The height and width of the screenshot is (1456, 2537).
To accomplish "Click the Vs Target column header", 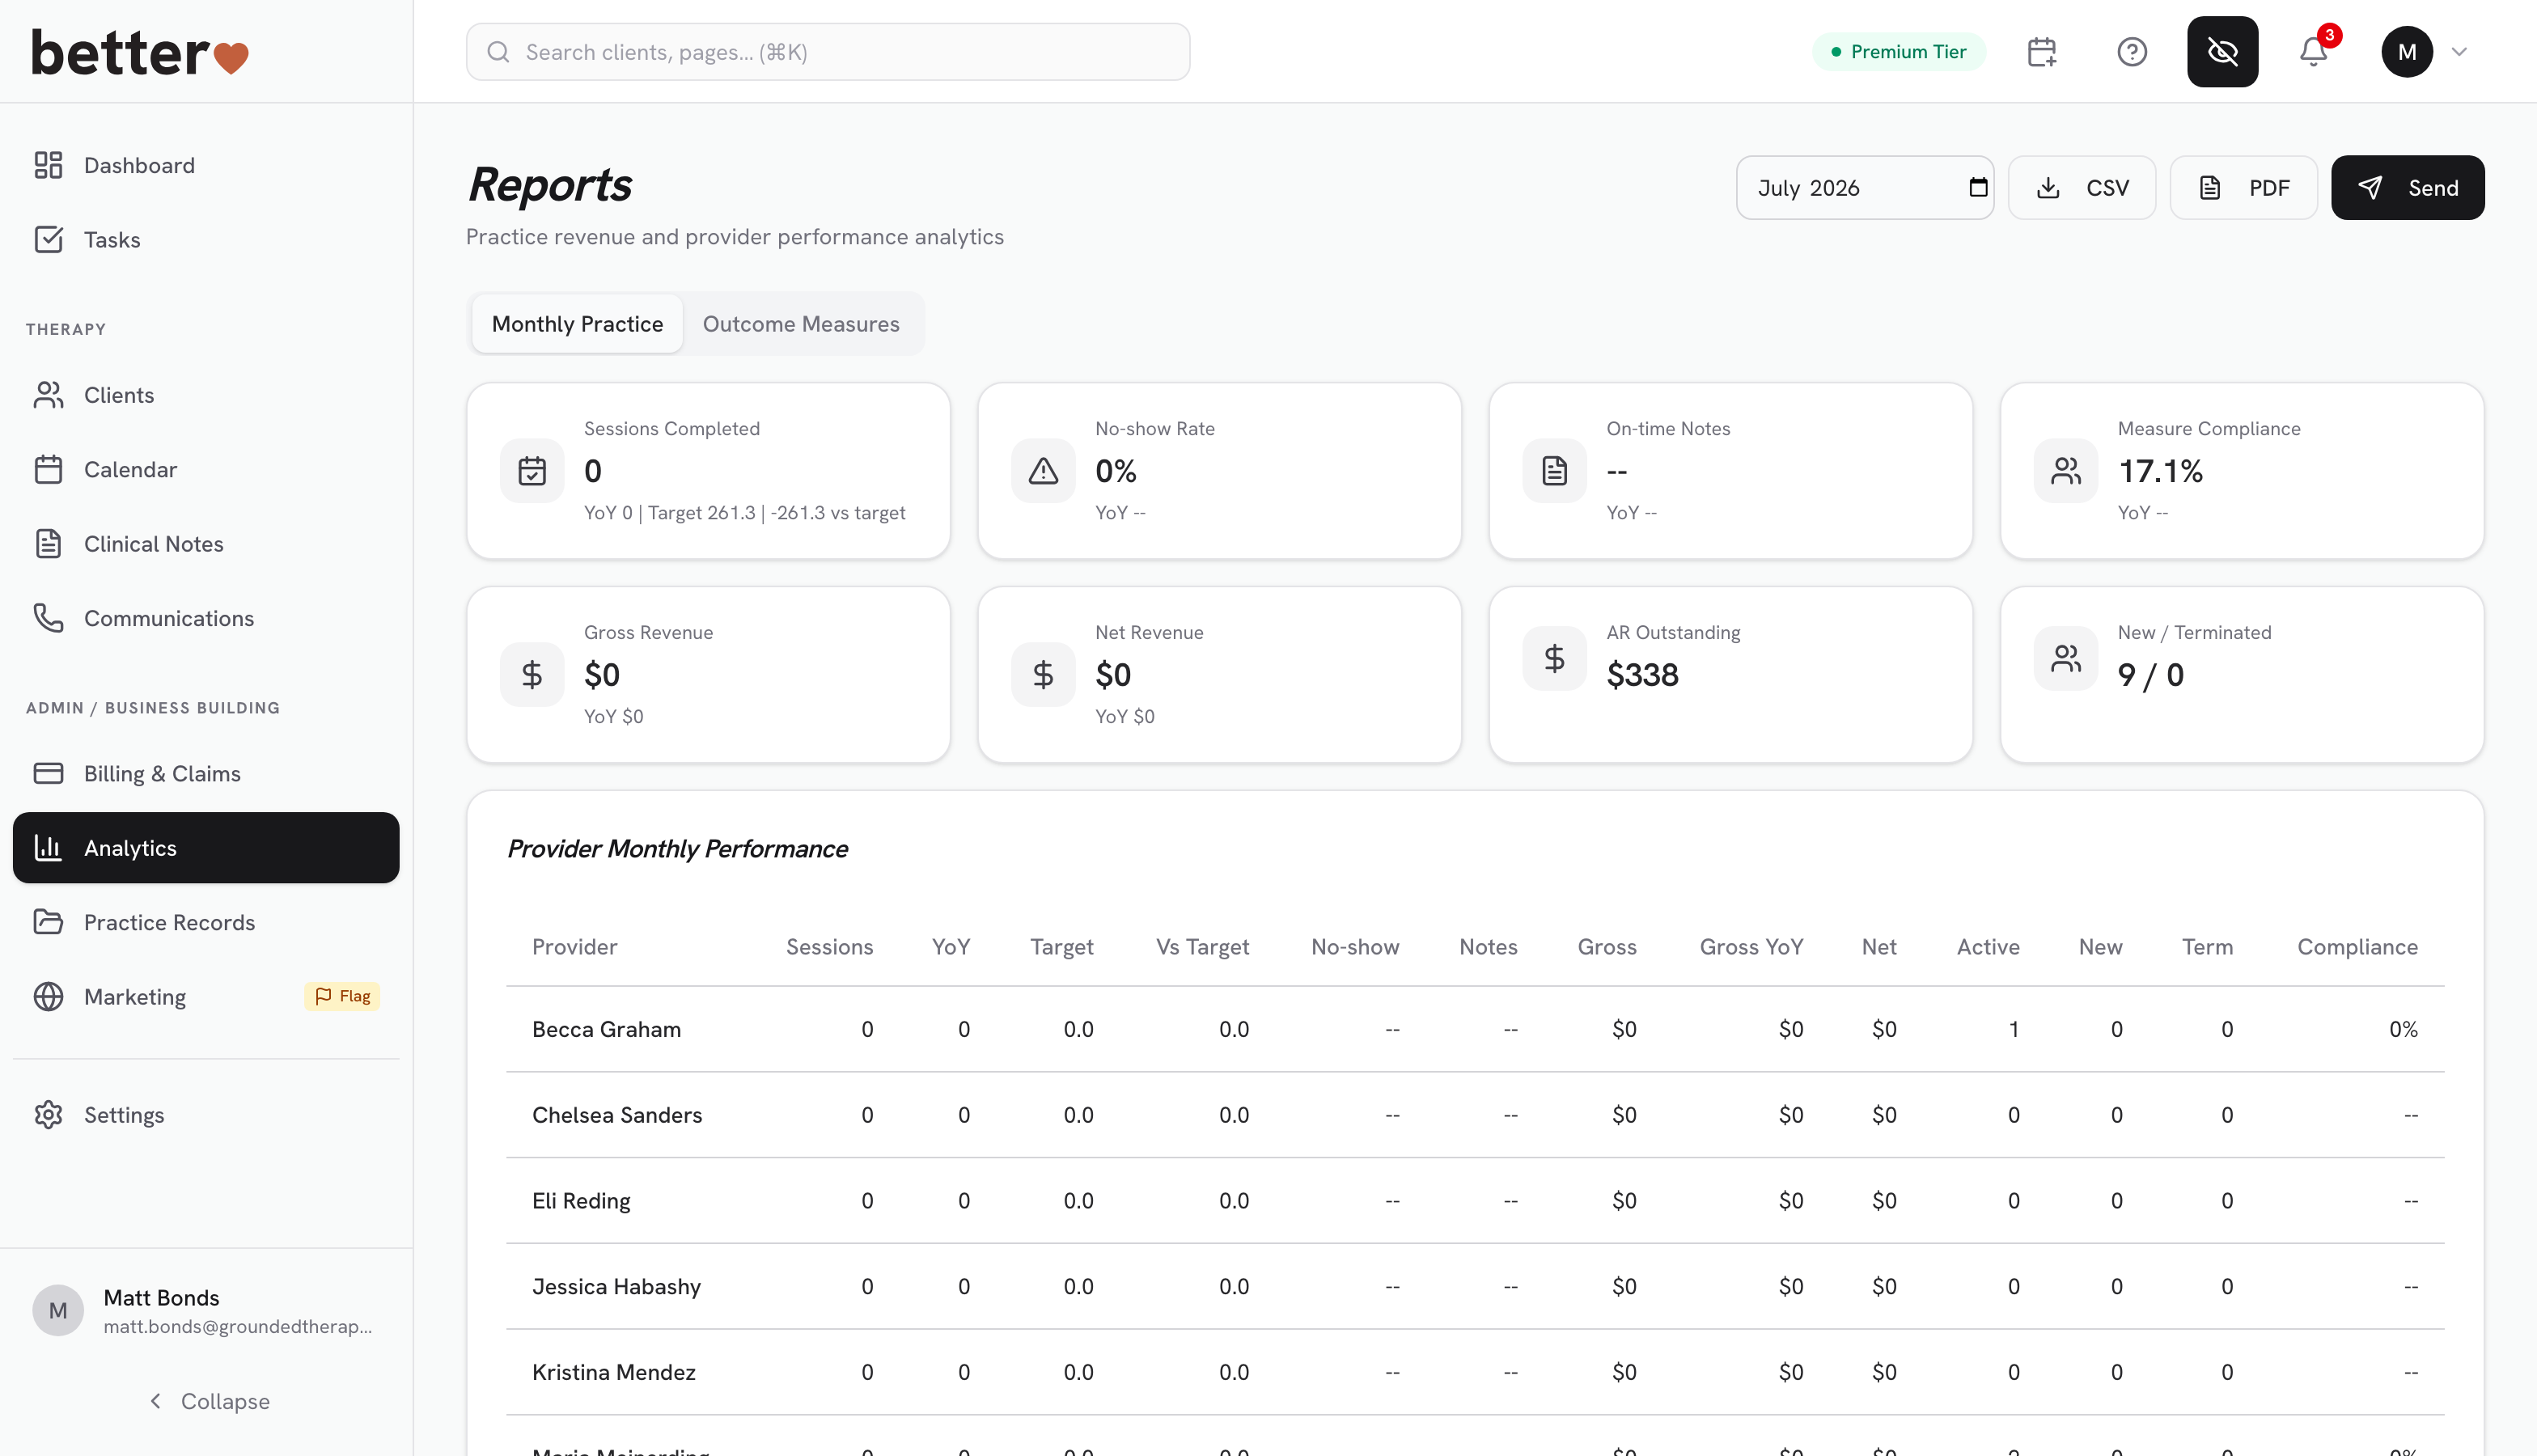I will [1202, 947].
